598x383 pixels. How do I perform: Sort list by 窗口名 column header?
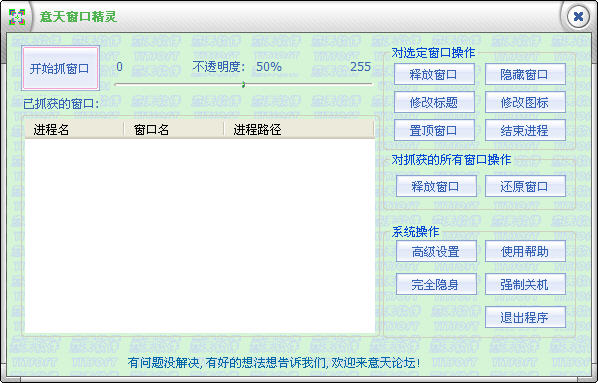174,130
